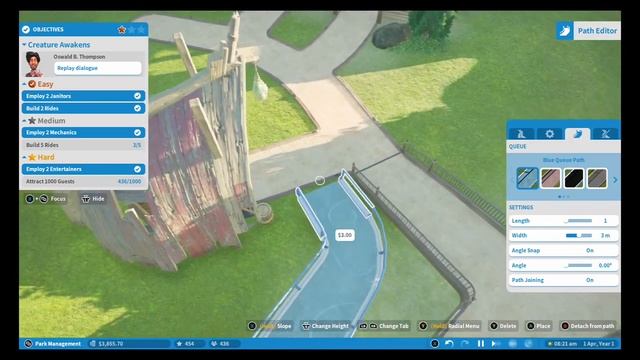
Task: Click the Path Editor title label
Action: click(x=597, y=31)
